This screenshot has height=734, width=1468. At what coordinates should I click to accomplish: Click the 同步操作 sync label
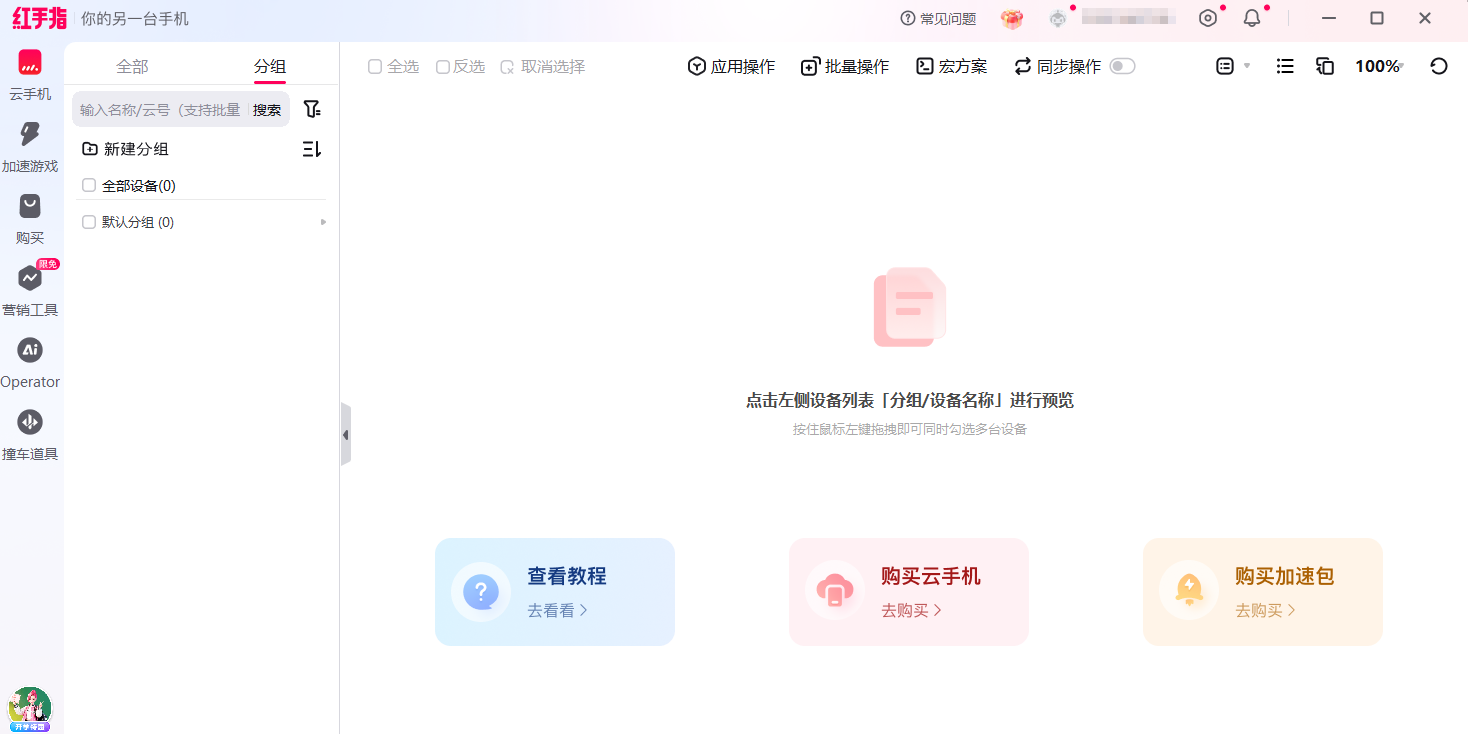(1069, 67)
